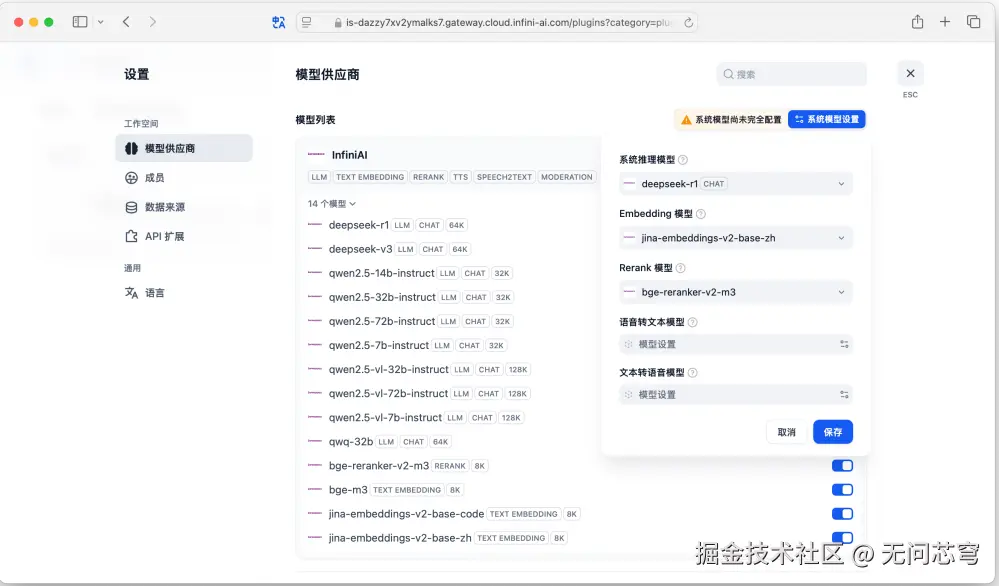Click the warning icon on 系统模型尚未完全配置
The width and height of the screenshot is (999, 586).
[x=685, y=119]
